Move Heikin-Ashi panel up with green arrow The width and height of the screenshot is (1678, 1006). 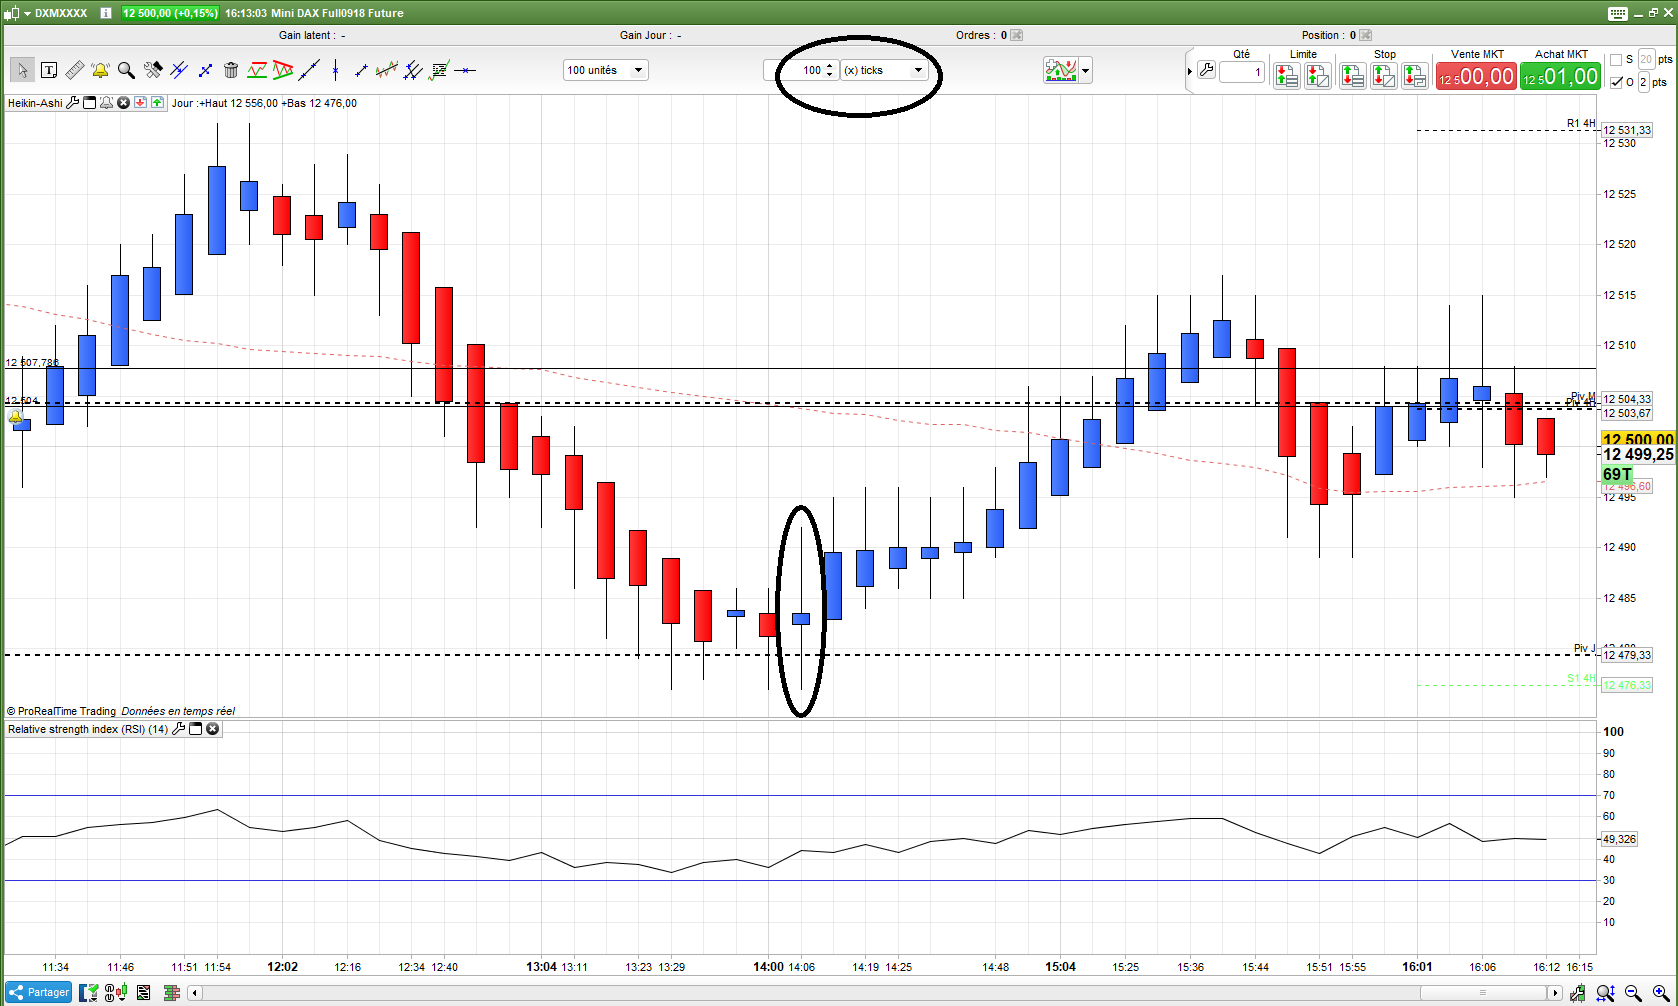coord(157,103)
